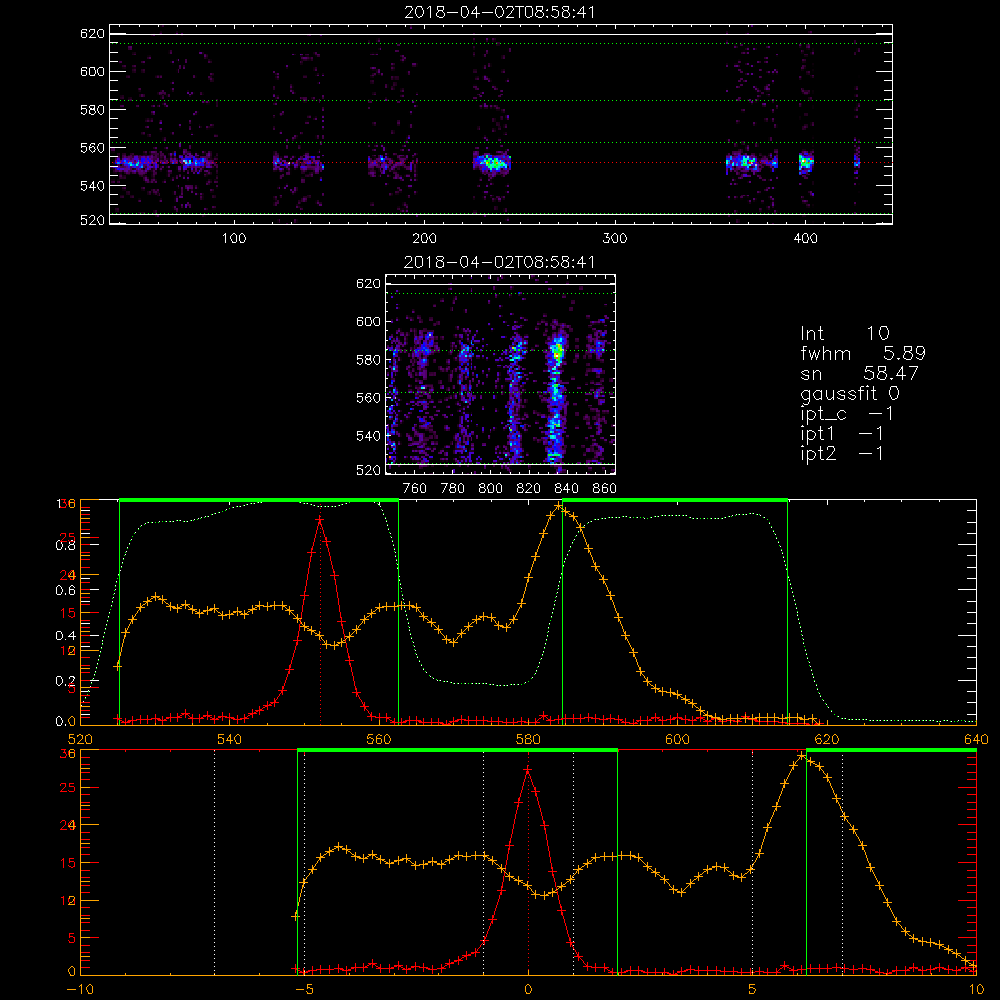Click the red 25 y-axis label of bottom plot
Screen dimensions: 1000x1000
pyautogui.click(x=68, y=788)
